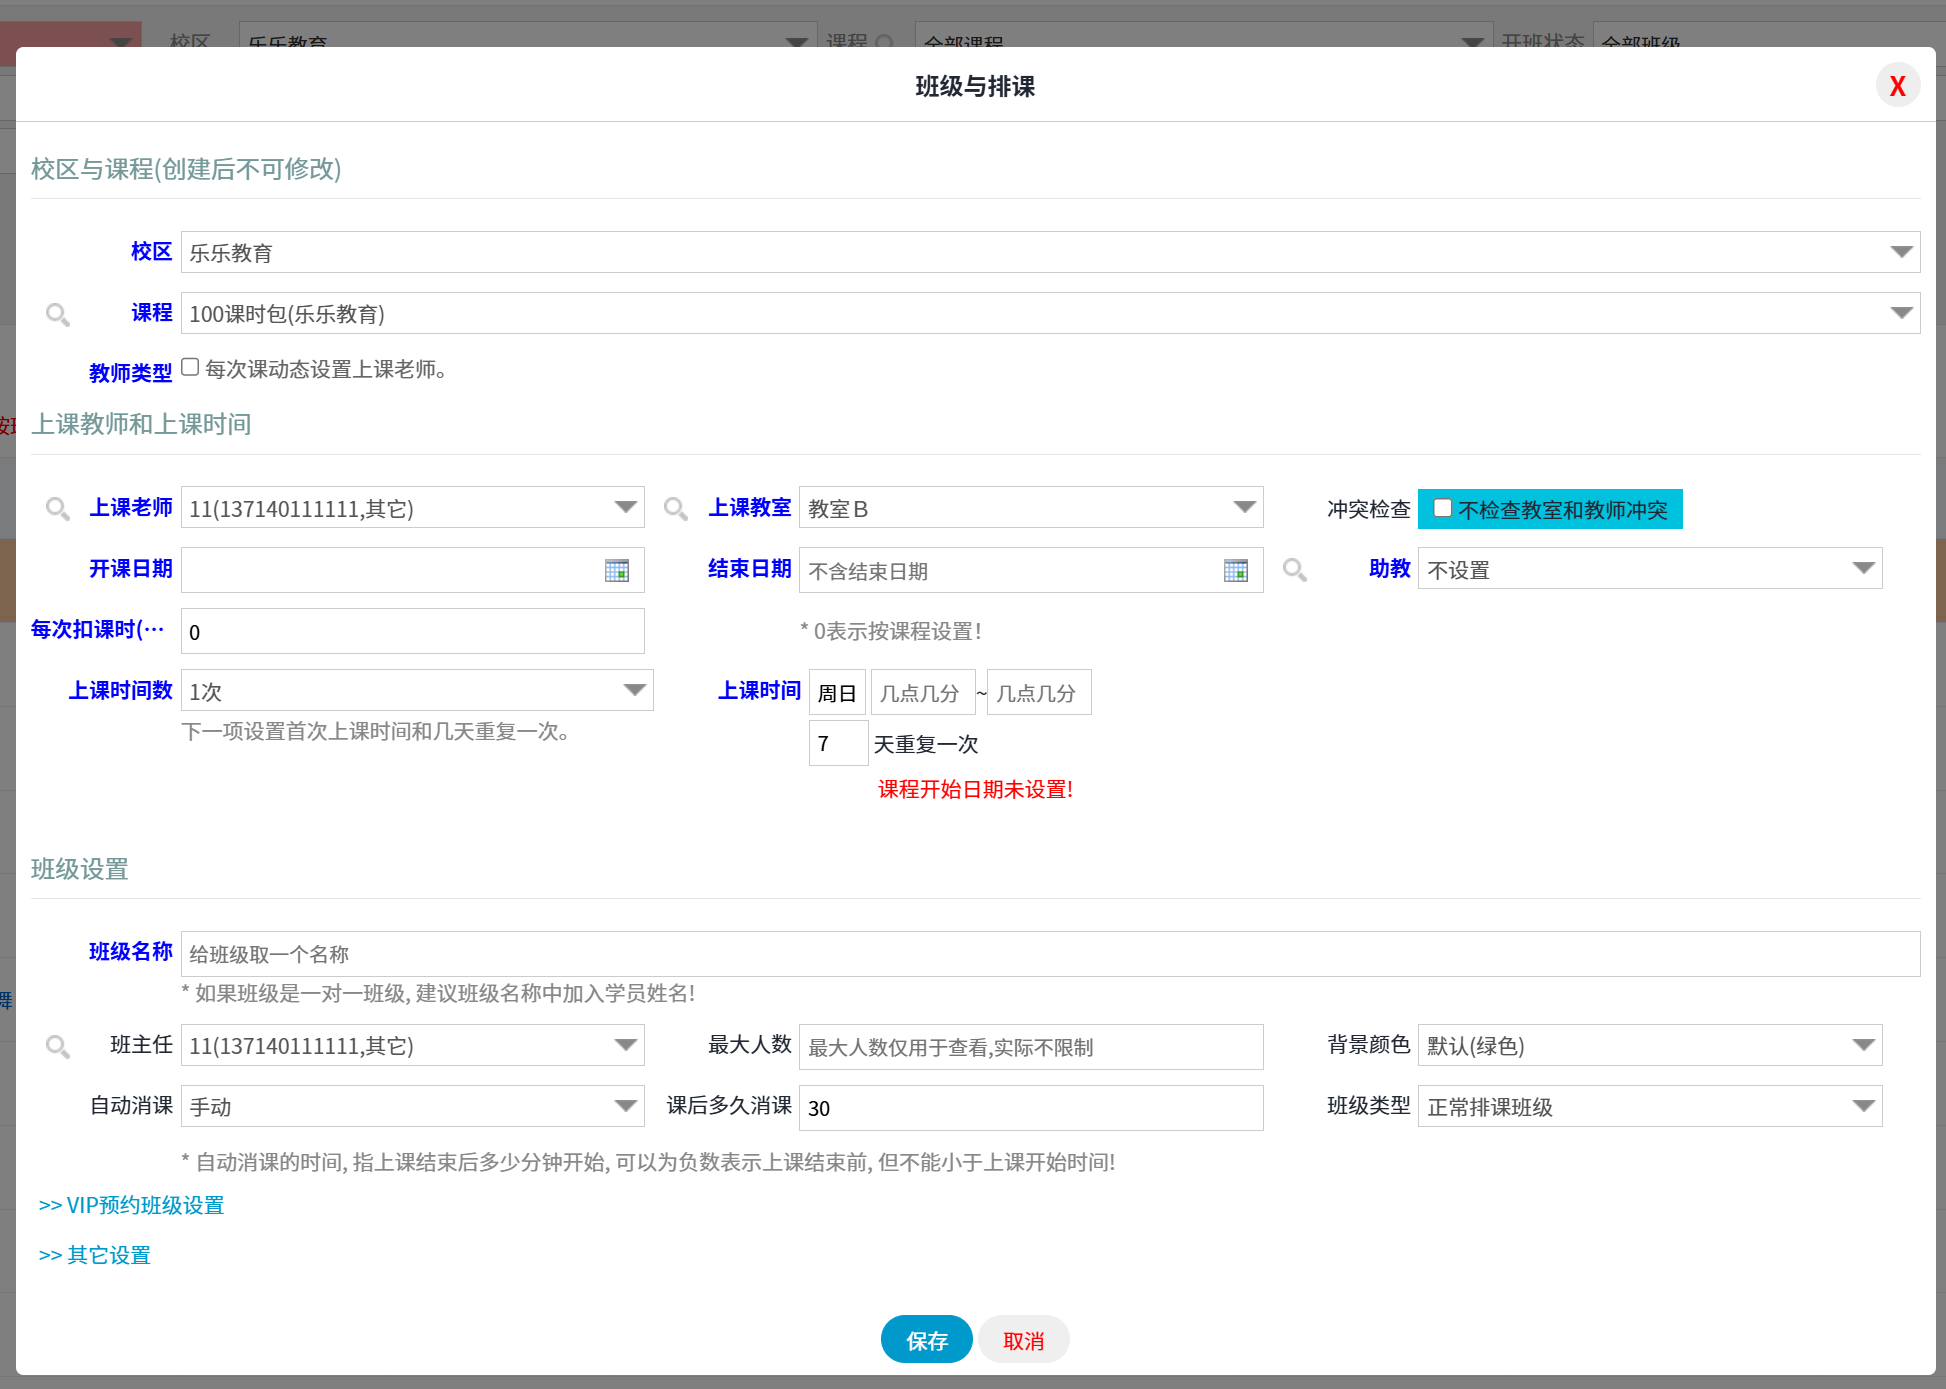This screenshot has width=1946, height=1389.
Task: Expand the 校区 dropdown showing 乐乐教育
Action: click(1049, 252)
